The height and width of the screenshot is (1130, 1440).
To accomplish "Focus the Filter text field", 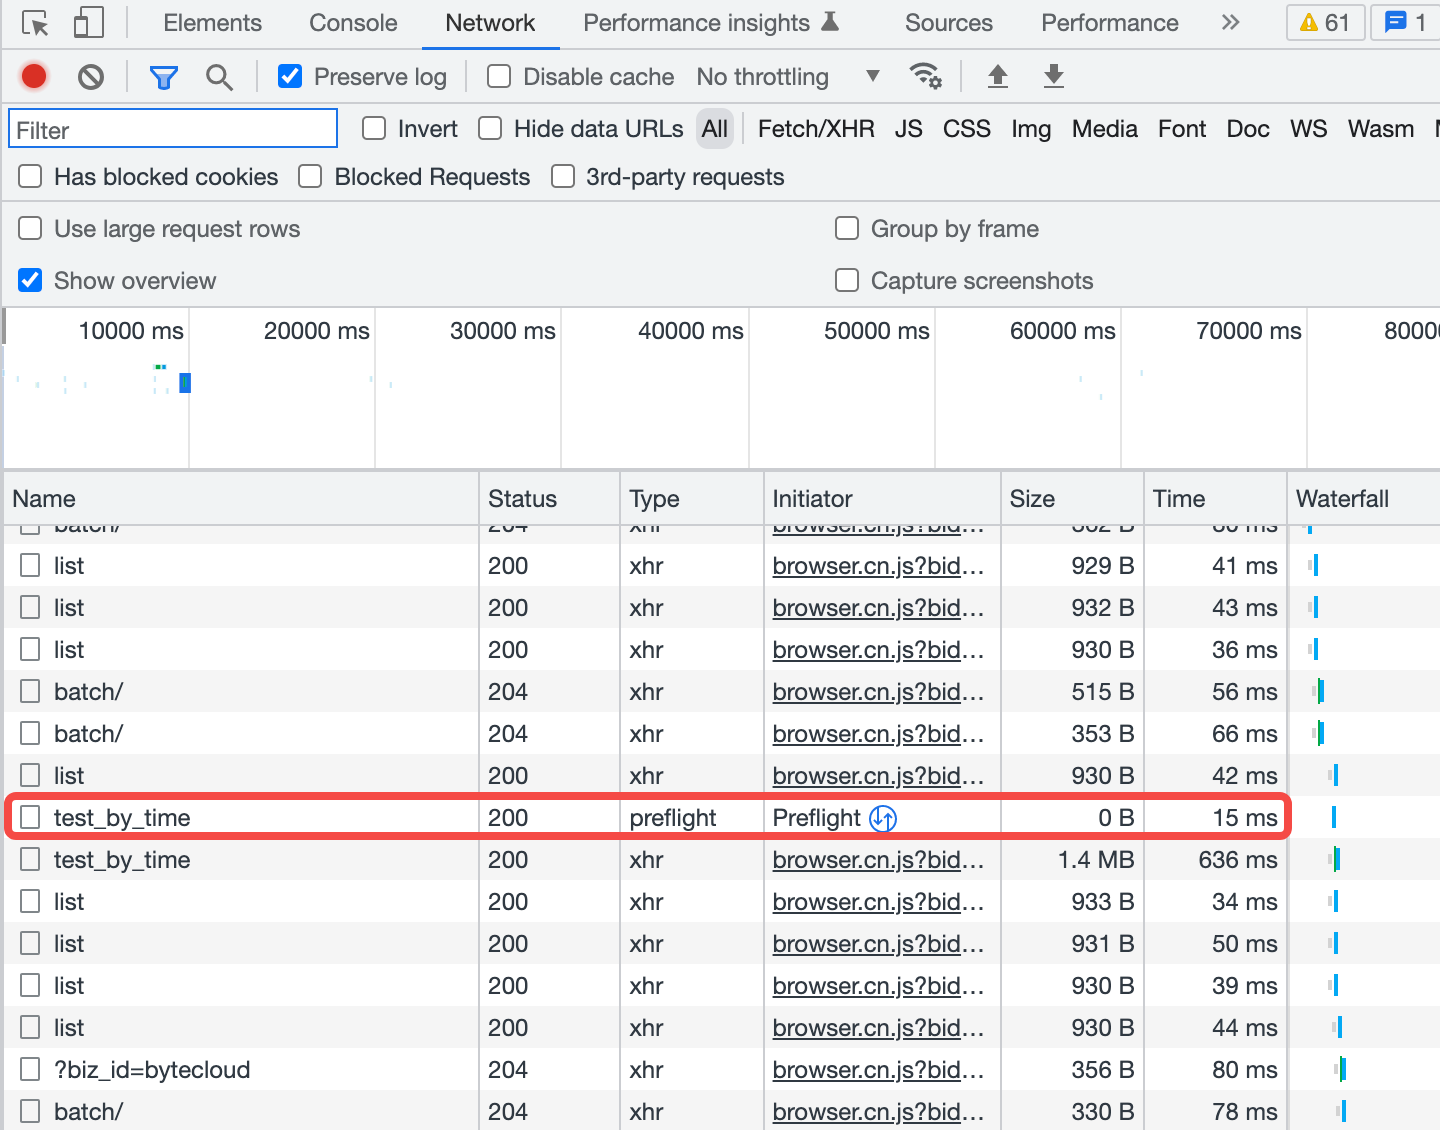I will (173, 129).
